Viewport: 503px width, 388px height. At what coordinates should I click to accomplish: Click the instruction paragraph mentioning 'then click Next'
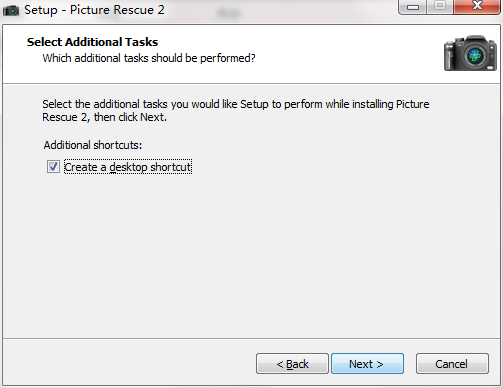point(236,111)
